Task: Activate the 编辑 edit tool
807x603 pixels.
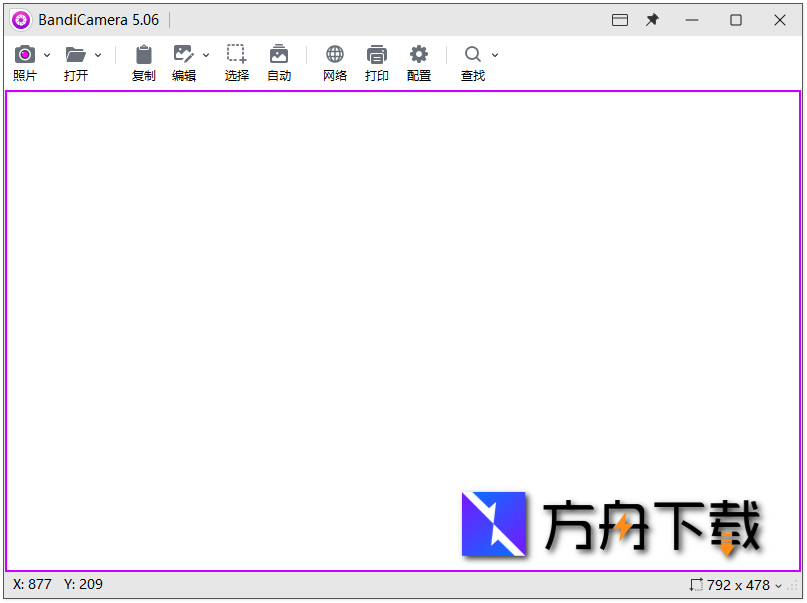Action: pos(184,55)
